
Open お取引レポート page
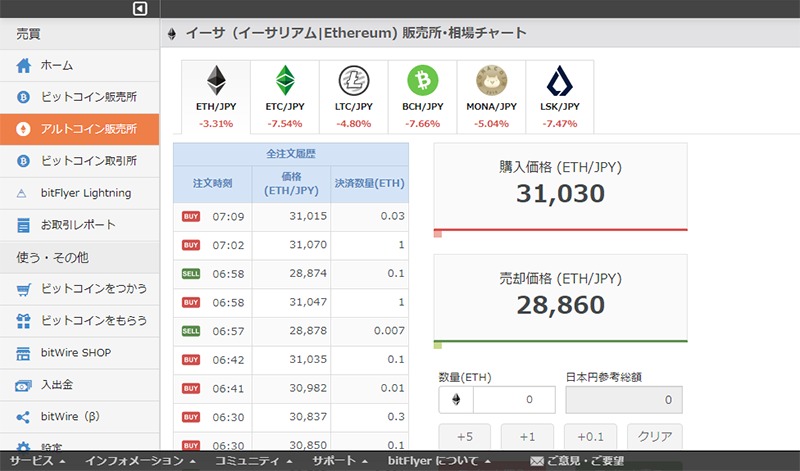pos(80,225)
